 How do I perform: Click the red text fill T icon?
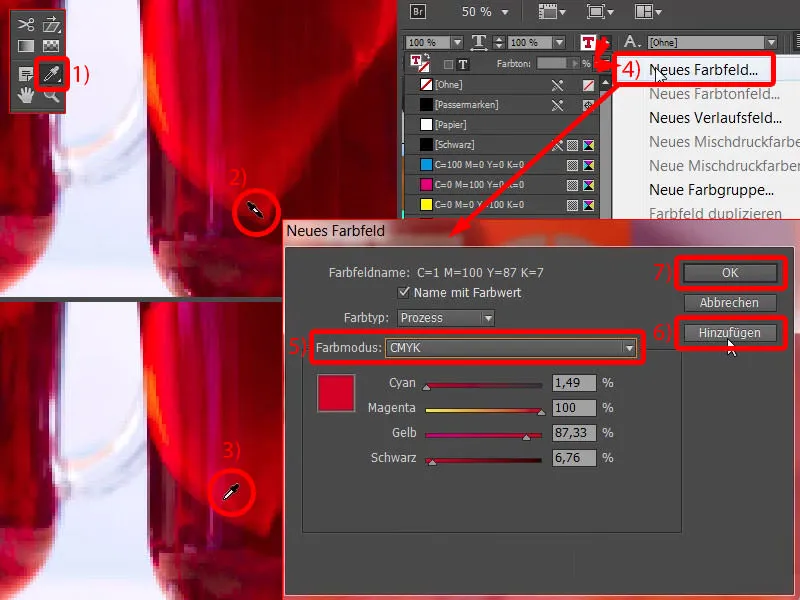pyautogui.click(x=588, y=42)
